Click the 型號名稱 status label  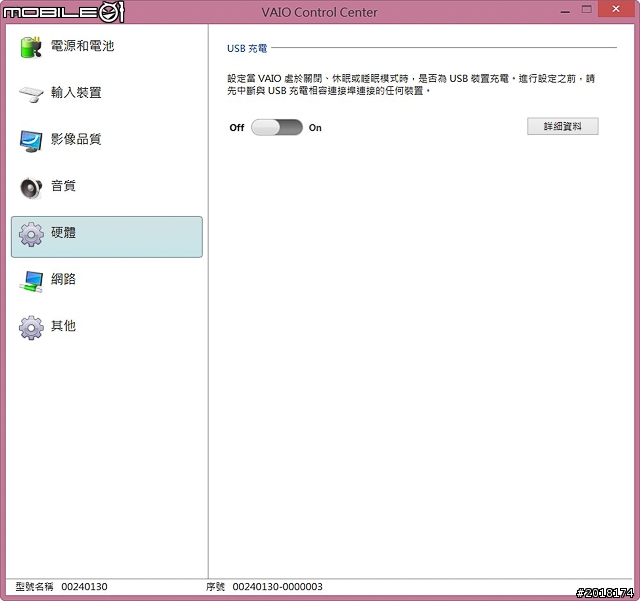pyautogui.click(x=35, y=587)
